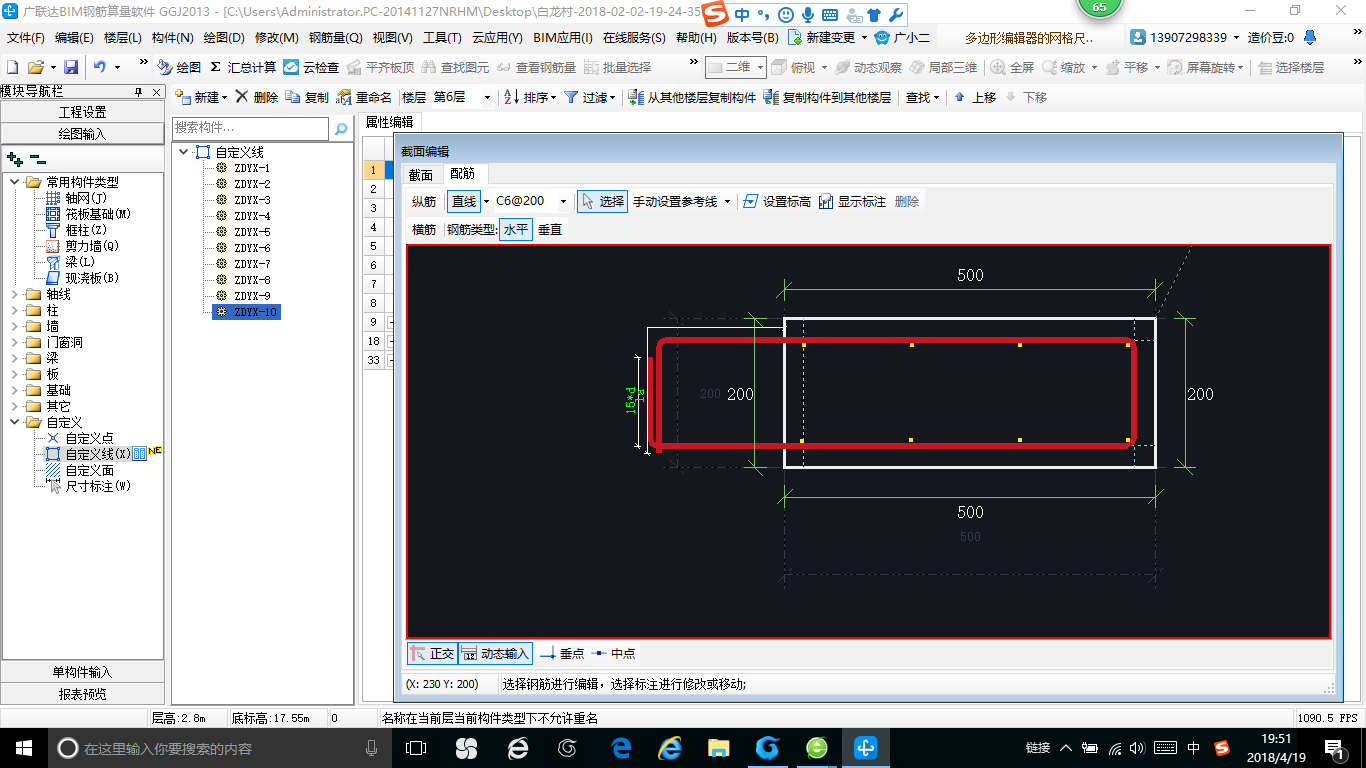Image resolution: width=1366 pixels, height=768 pixels.
Task: Click the search magnifier next to 搜索构件
Action: tap(341, 128)
